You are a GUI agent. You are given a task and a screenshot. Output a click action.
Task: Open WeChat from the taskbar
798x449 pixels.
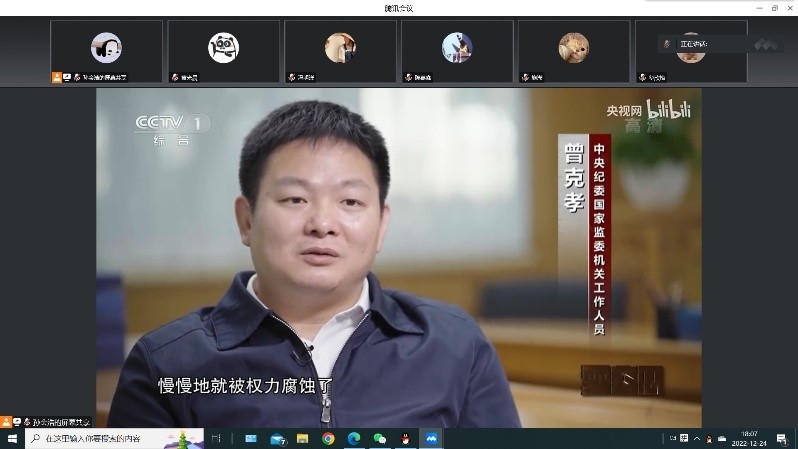(x=379, y=439)
